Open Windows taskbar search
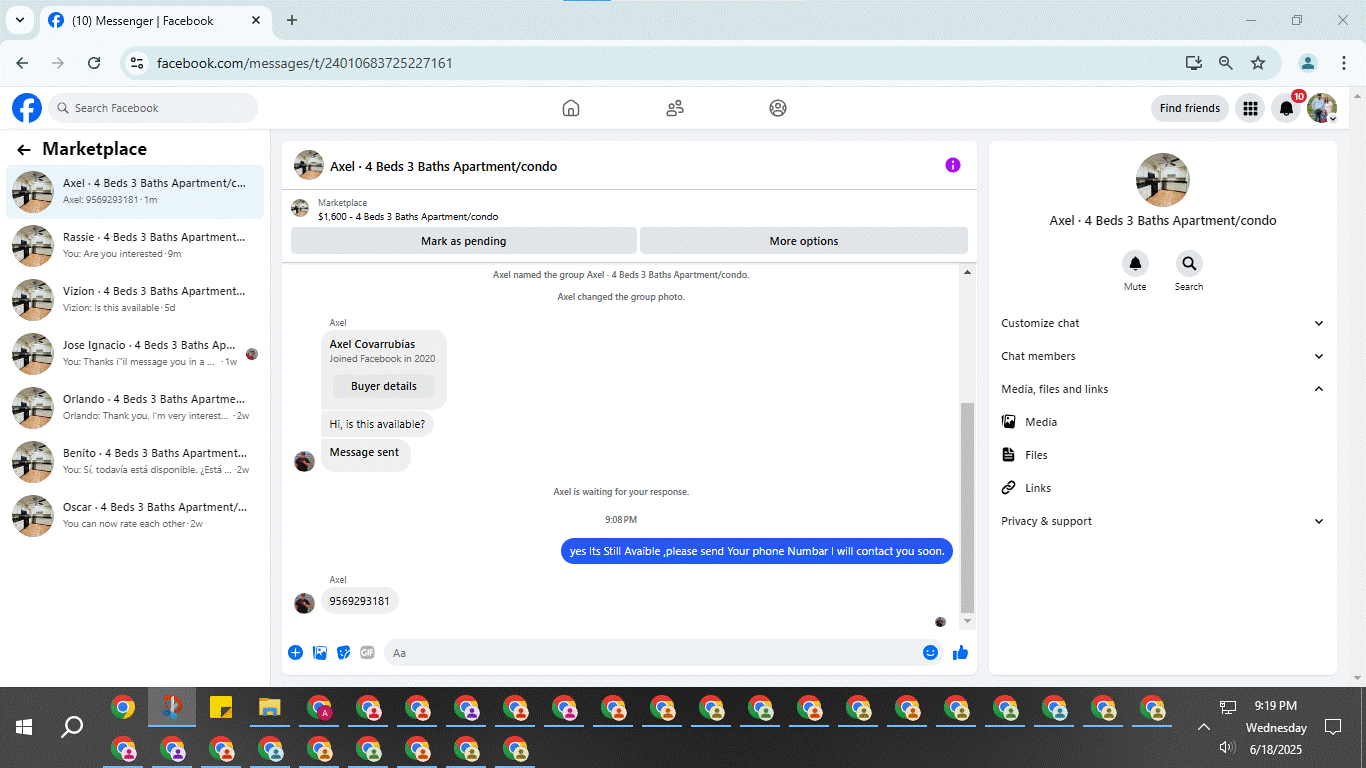Viewport: 1366px width, 768px height. (x=72, y=727)
